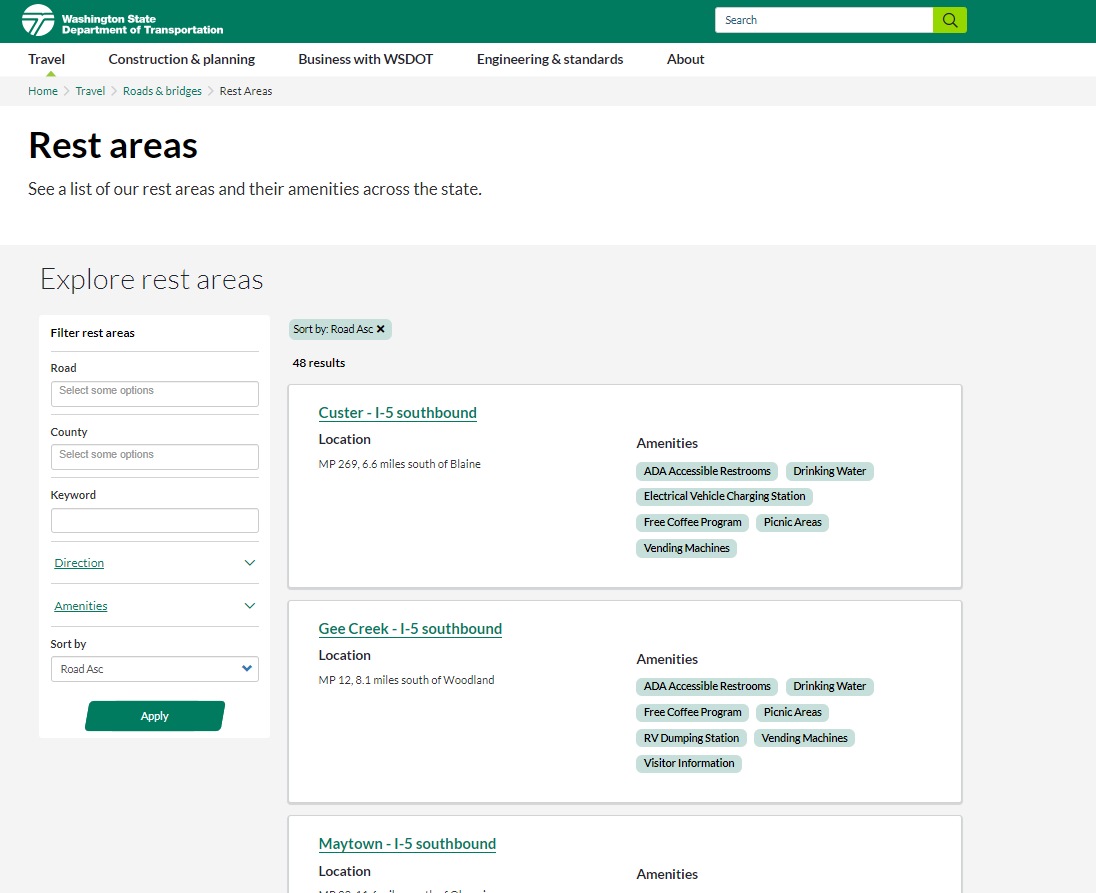This screenshot has width=1096, height=893.
Task: Open the Custer - I-5 southbound link
Action: (397, 413)
